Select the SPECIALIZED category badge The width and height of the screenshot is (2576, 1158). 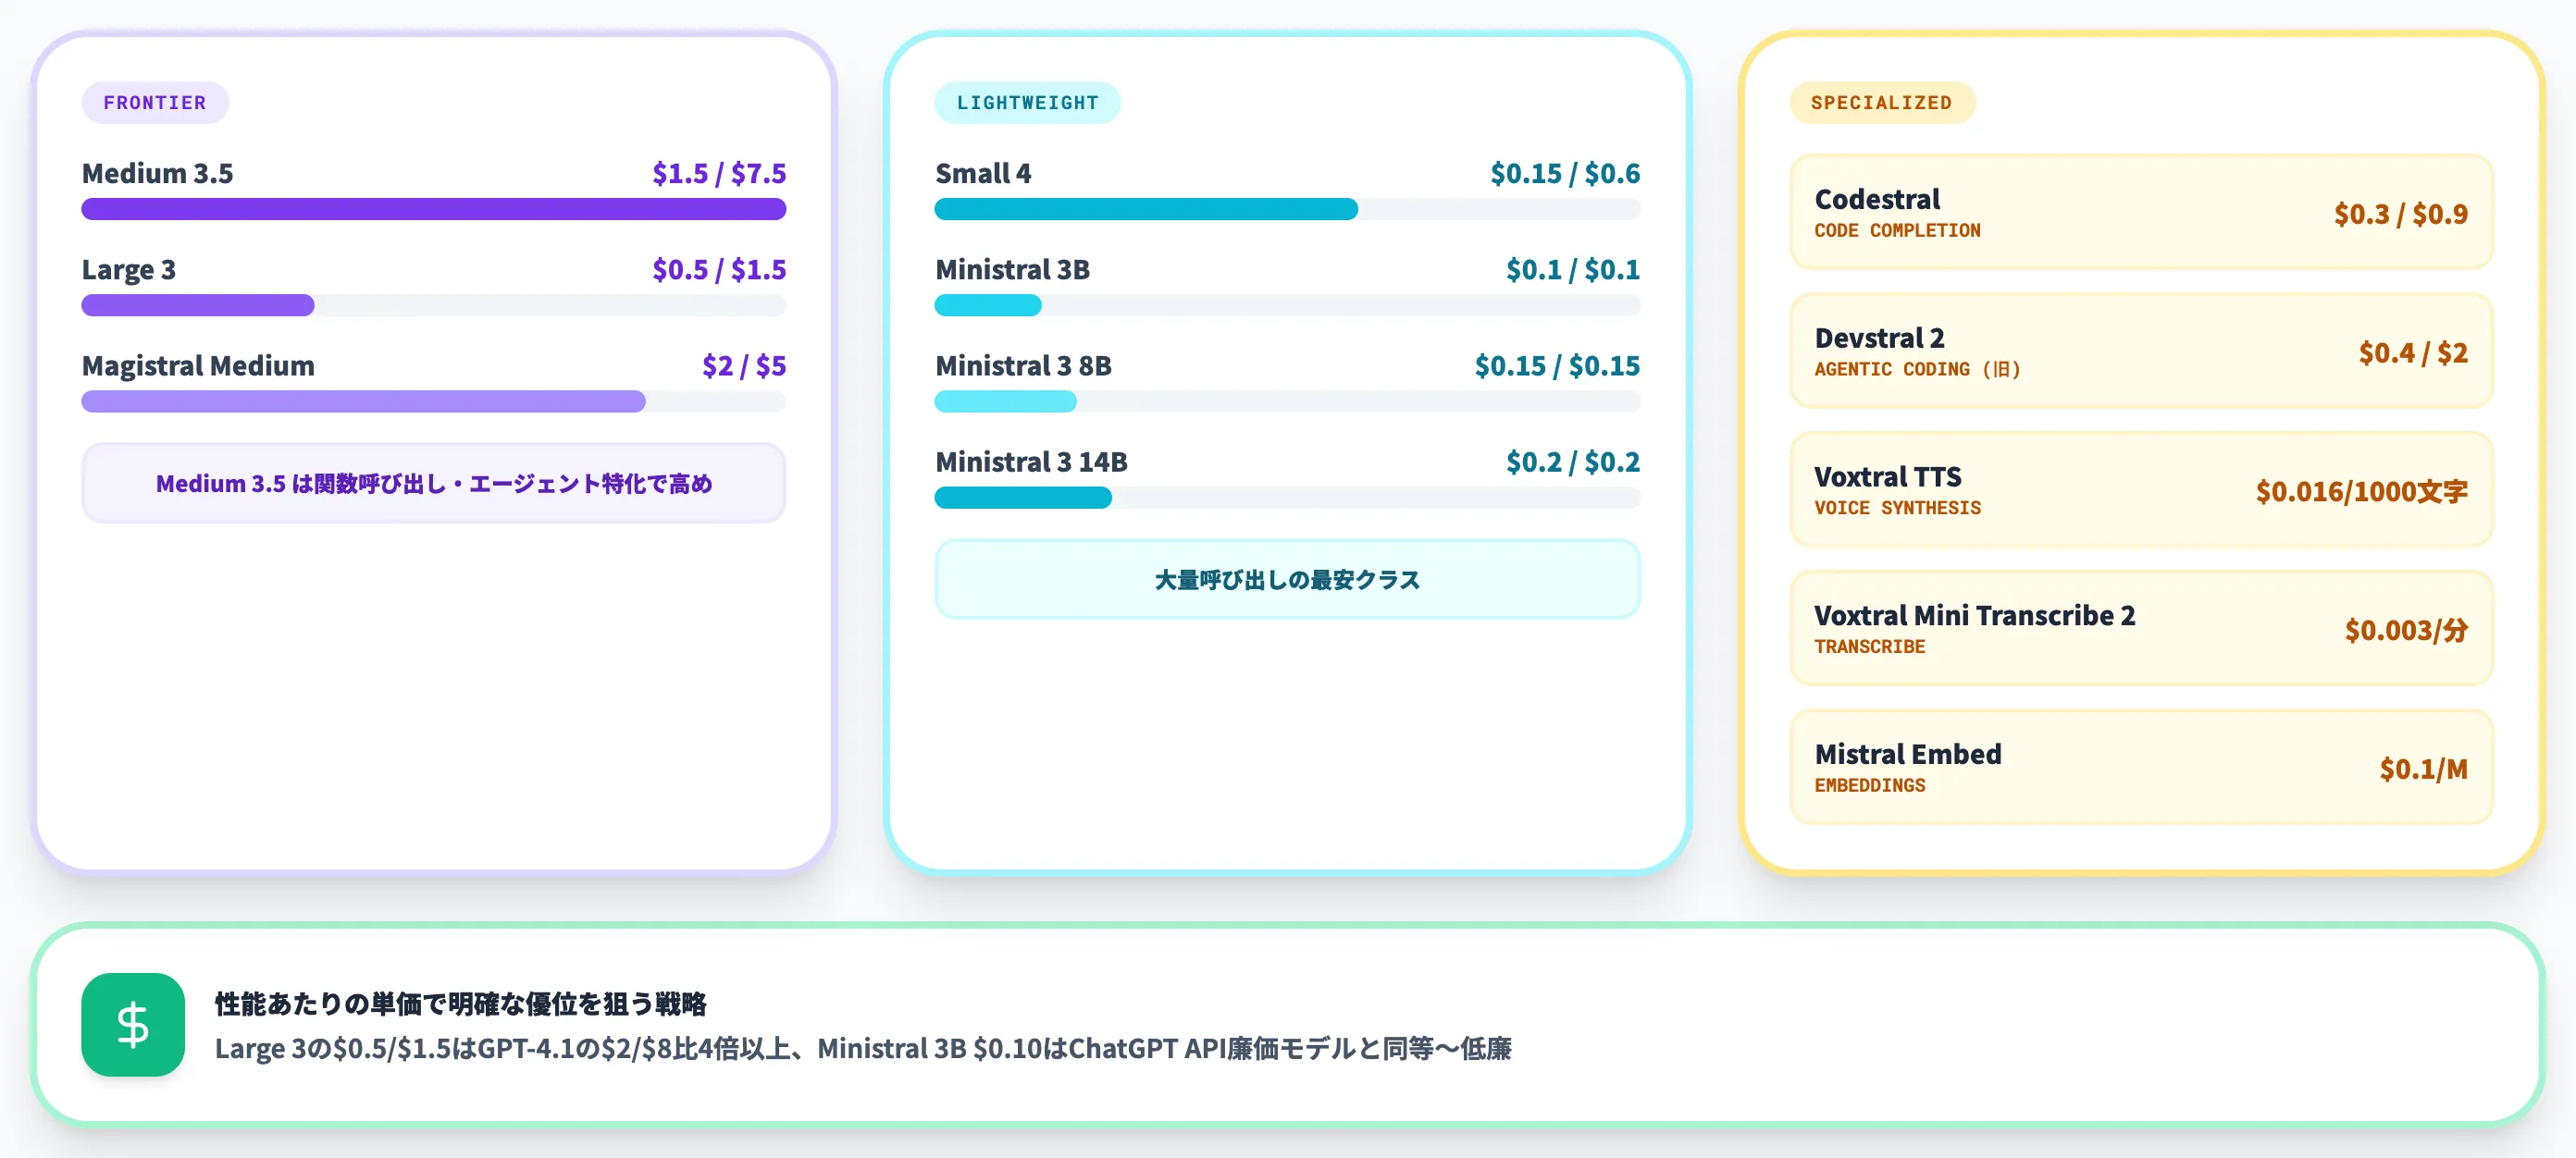[1881, 103]
